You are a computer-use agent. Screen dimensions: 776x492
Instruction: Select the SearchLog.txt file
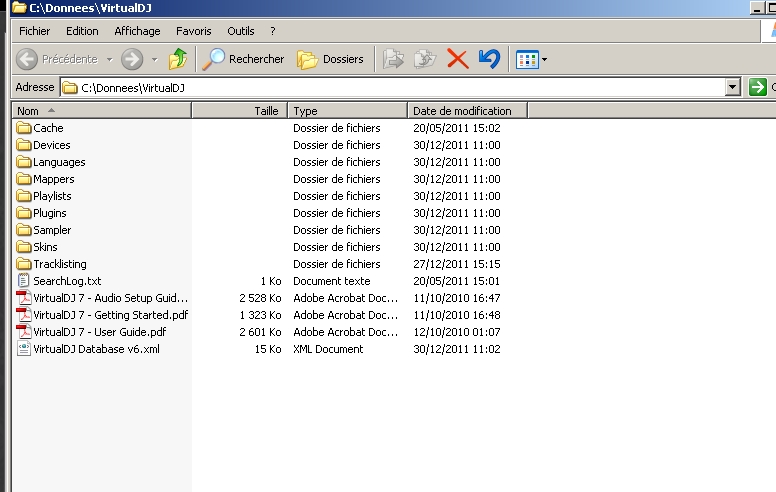click(x=67, y=281)
